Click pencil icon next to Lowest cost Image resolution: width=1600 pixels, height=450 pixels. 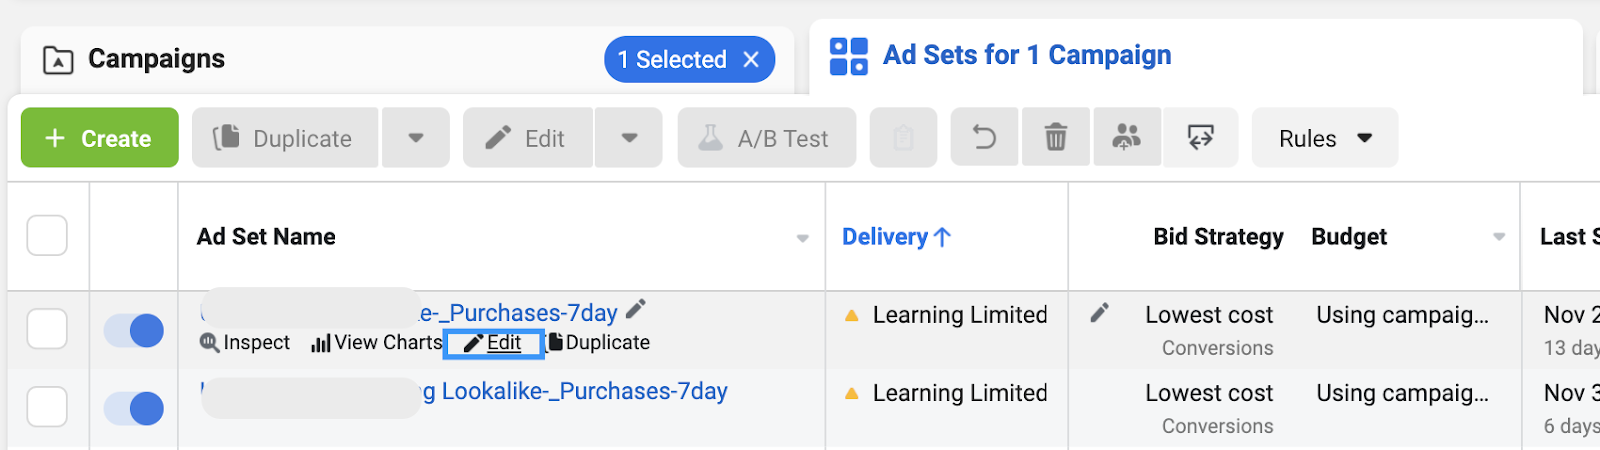[x=1099, y=313]
